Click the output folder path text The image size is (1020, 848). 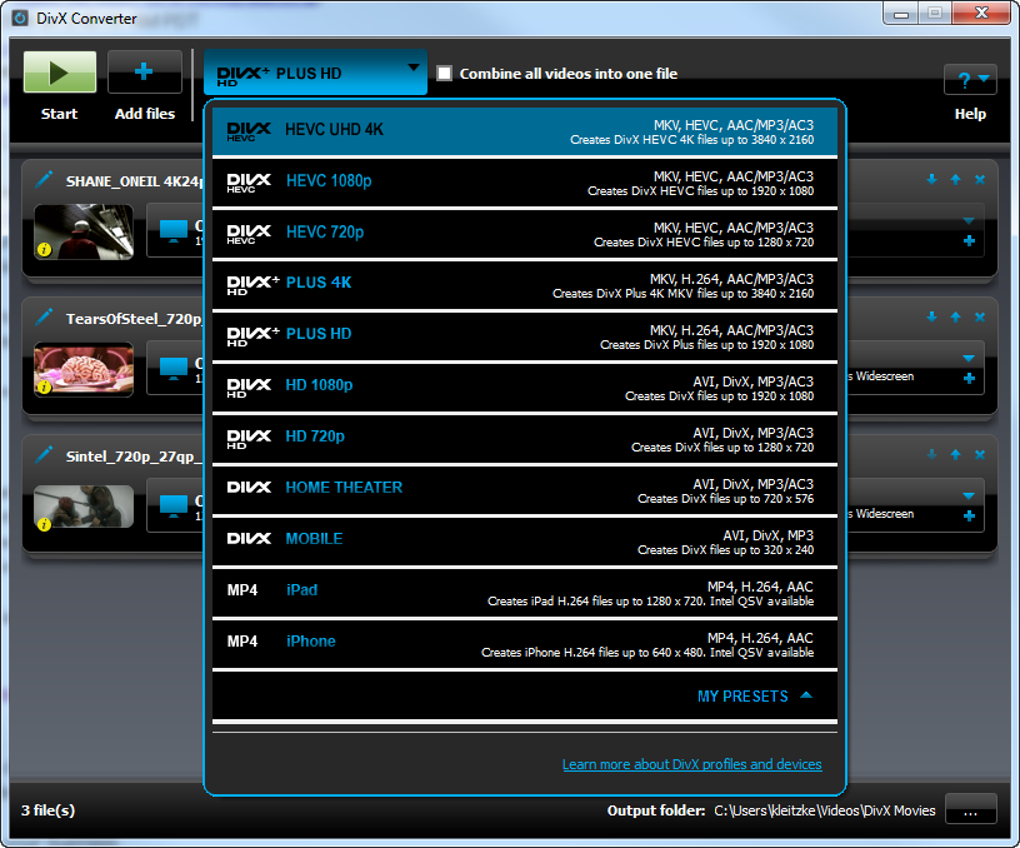coord(824,810)
